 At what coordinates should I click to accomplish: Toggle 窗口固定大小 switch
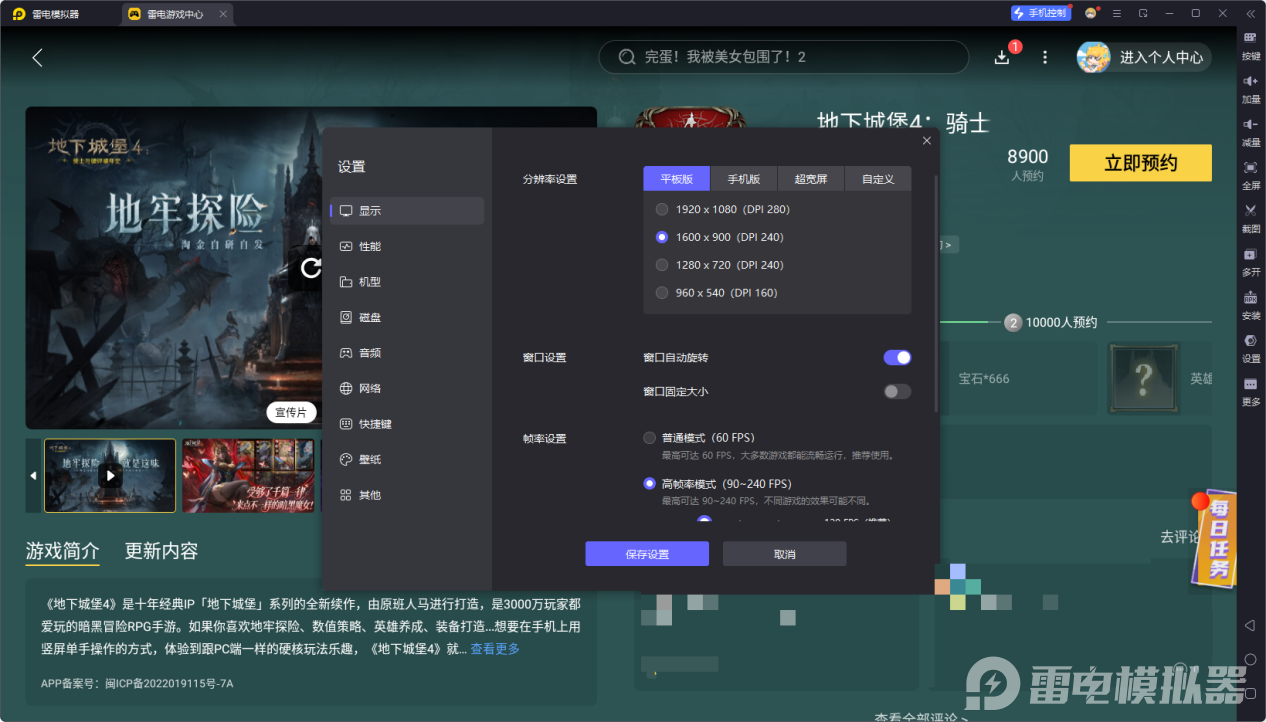[897, 391]
